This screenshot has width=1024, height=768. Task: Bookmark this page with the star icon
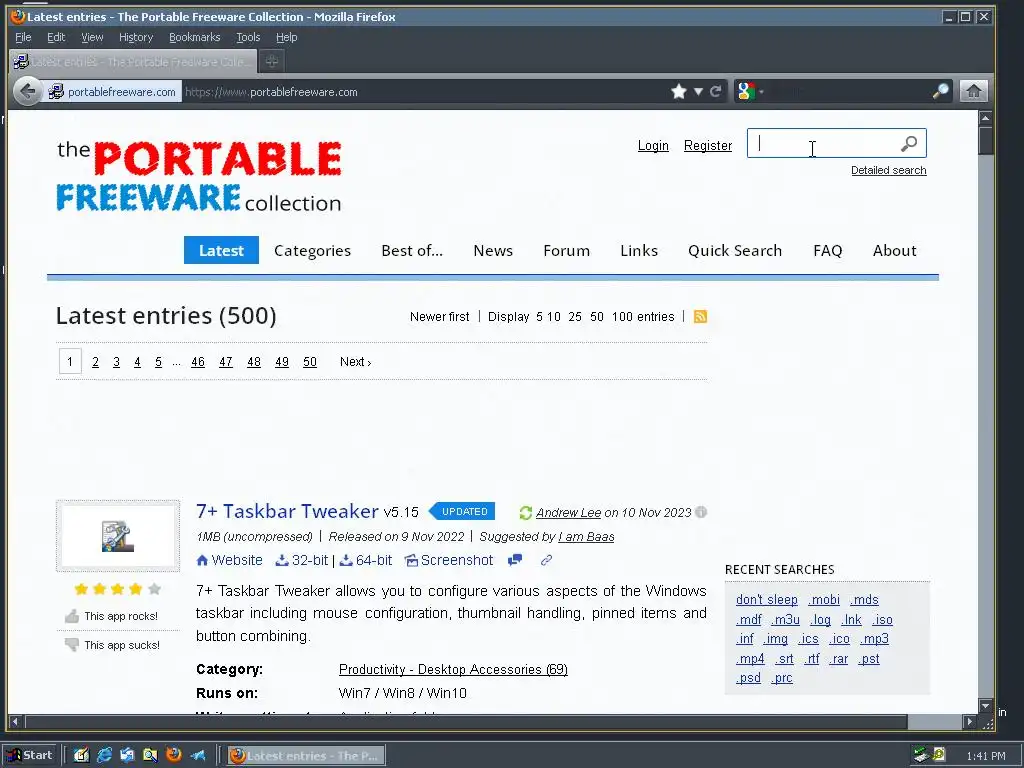[x=679, y=91]
